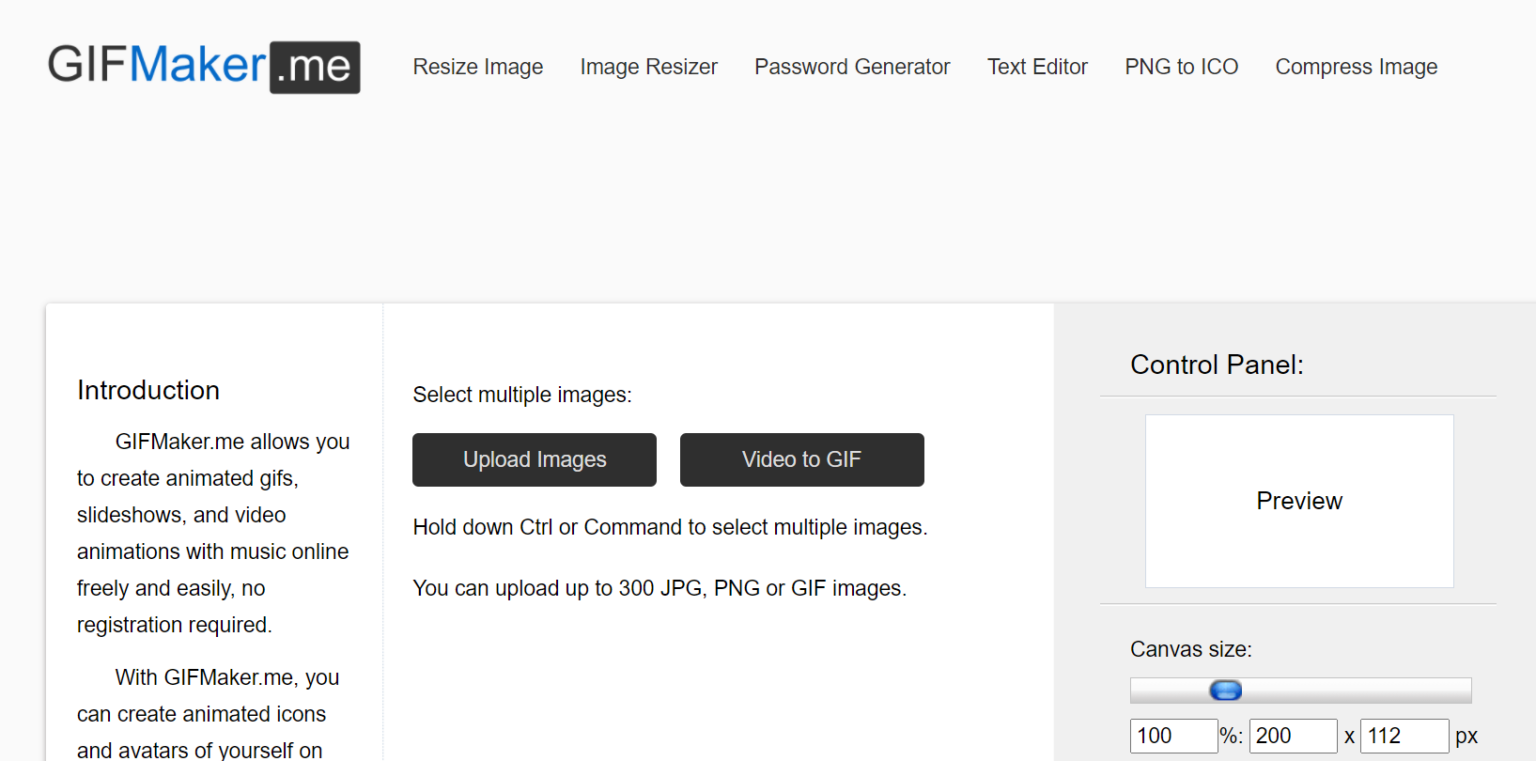Click the "Control Panel:" heading
Screen dimensions: 1536x761
[x=1216, y=365]
